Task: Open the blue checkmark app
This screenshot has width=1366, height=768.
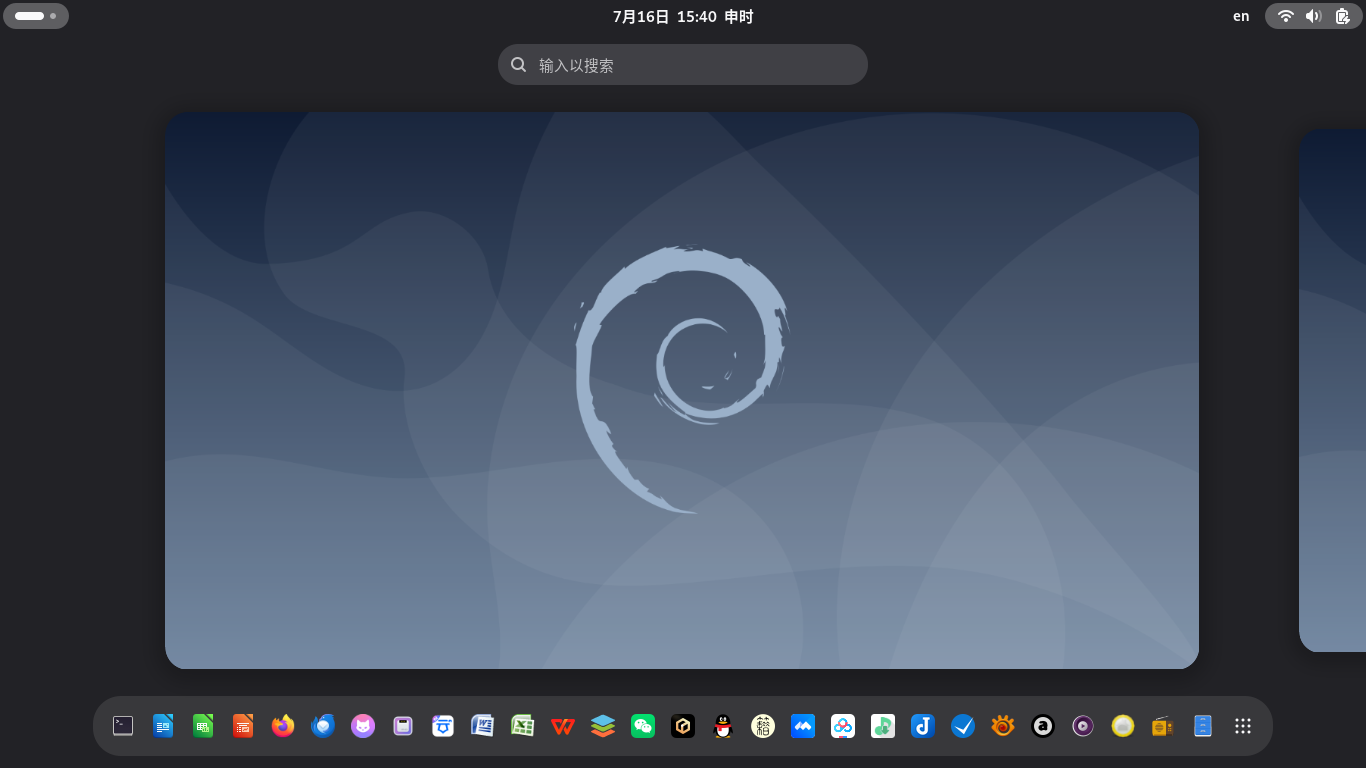Action: click(x=963, y=726)
